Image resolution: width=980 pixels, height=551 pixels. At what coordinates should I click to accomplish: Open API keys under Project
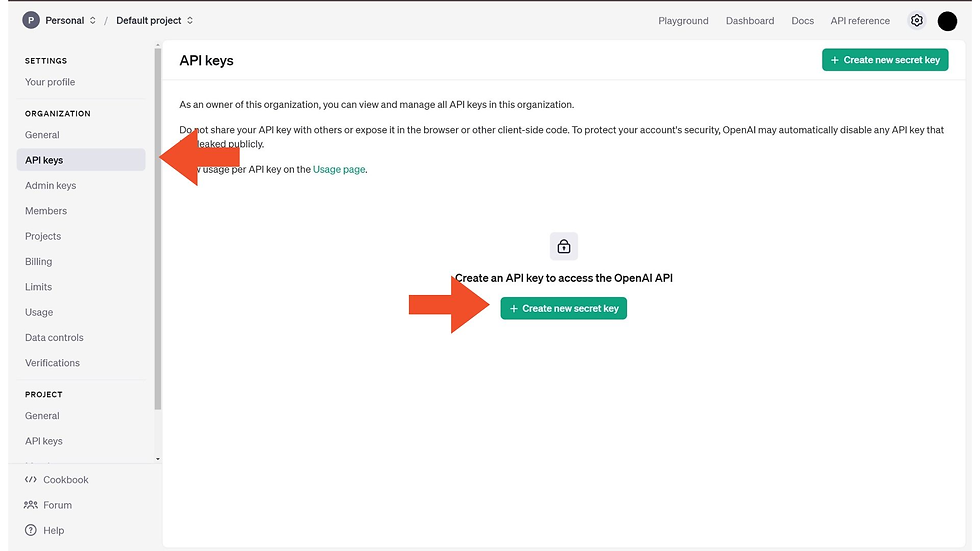click(44, 441)
